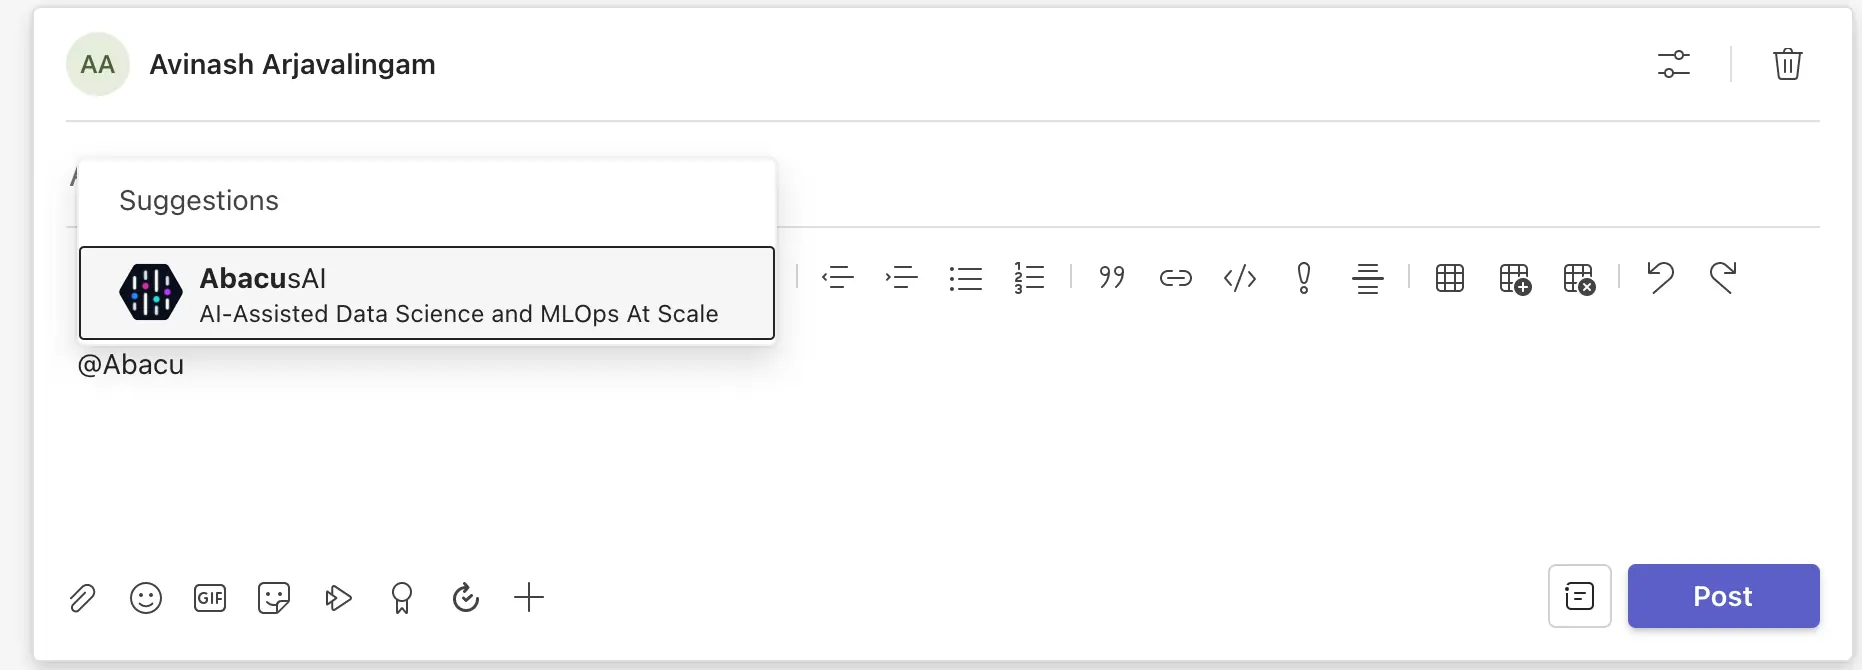Delete the draft with trash icon
The width and height of the screenshot is (1862, 670).
1787,65
